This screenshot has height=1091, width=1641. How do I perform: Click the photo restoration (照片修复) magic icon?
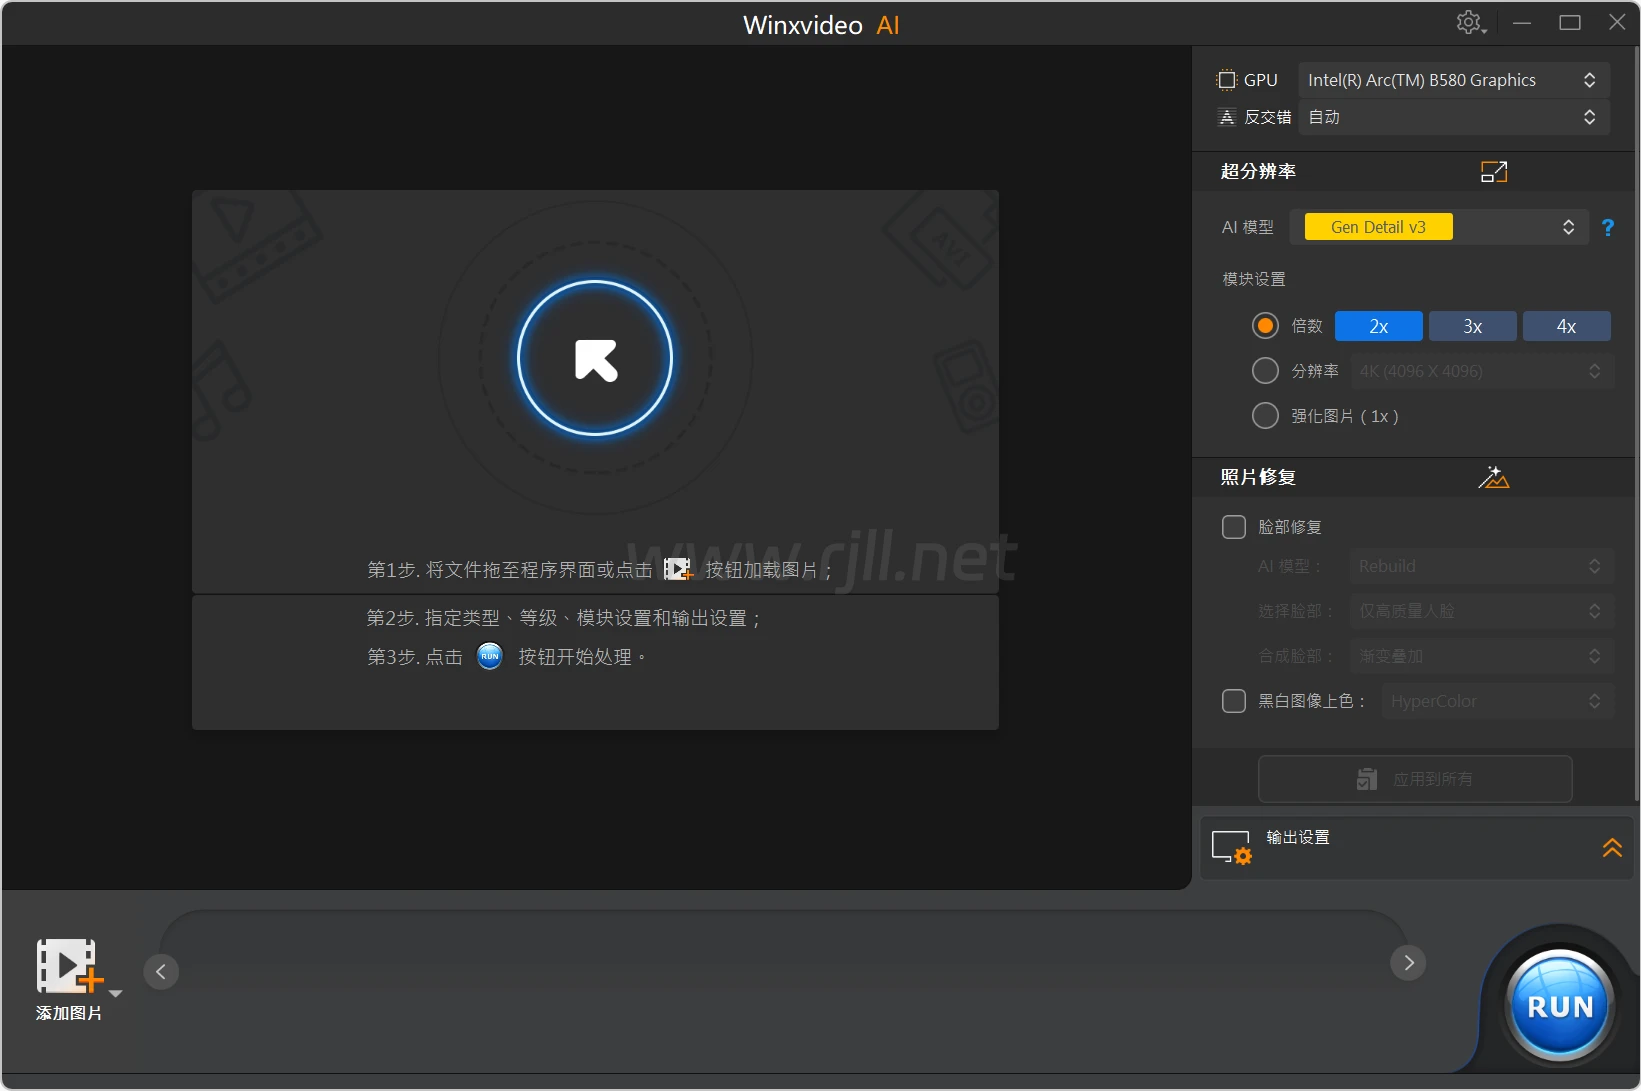click(1493, 478)
